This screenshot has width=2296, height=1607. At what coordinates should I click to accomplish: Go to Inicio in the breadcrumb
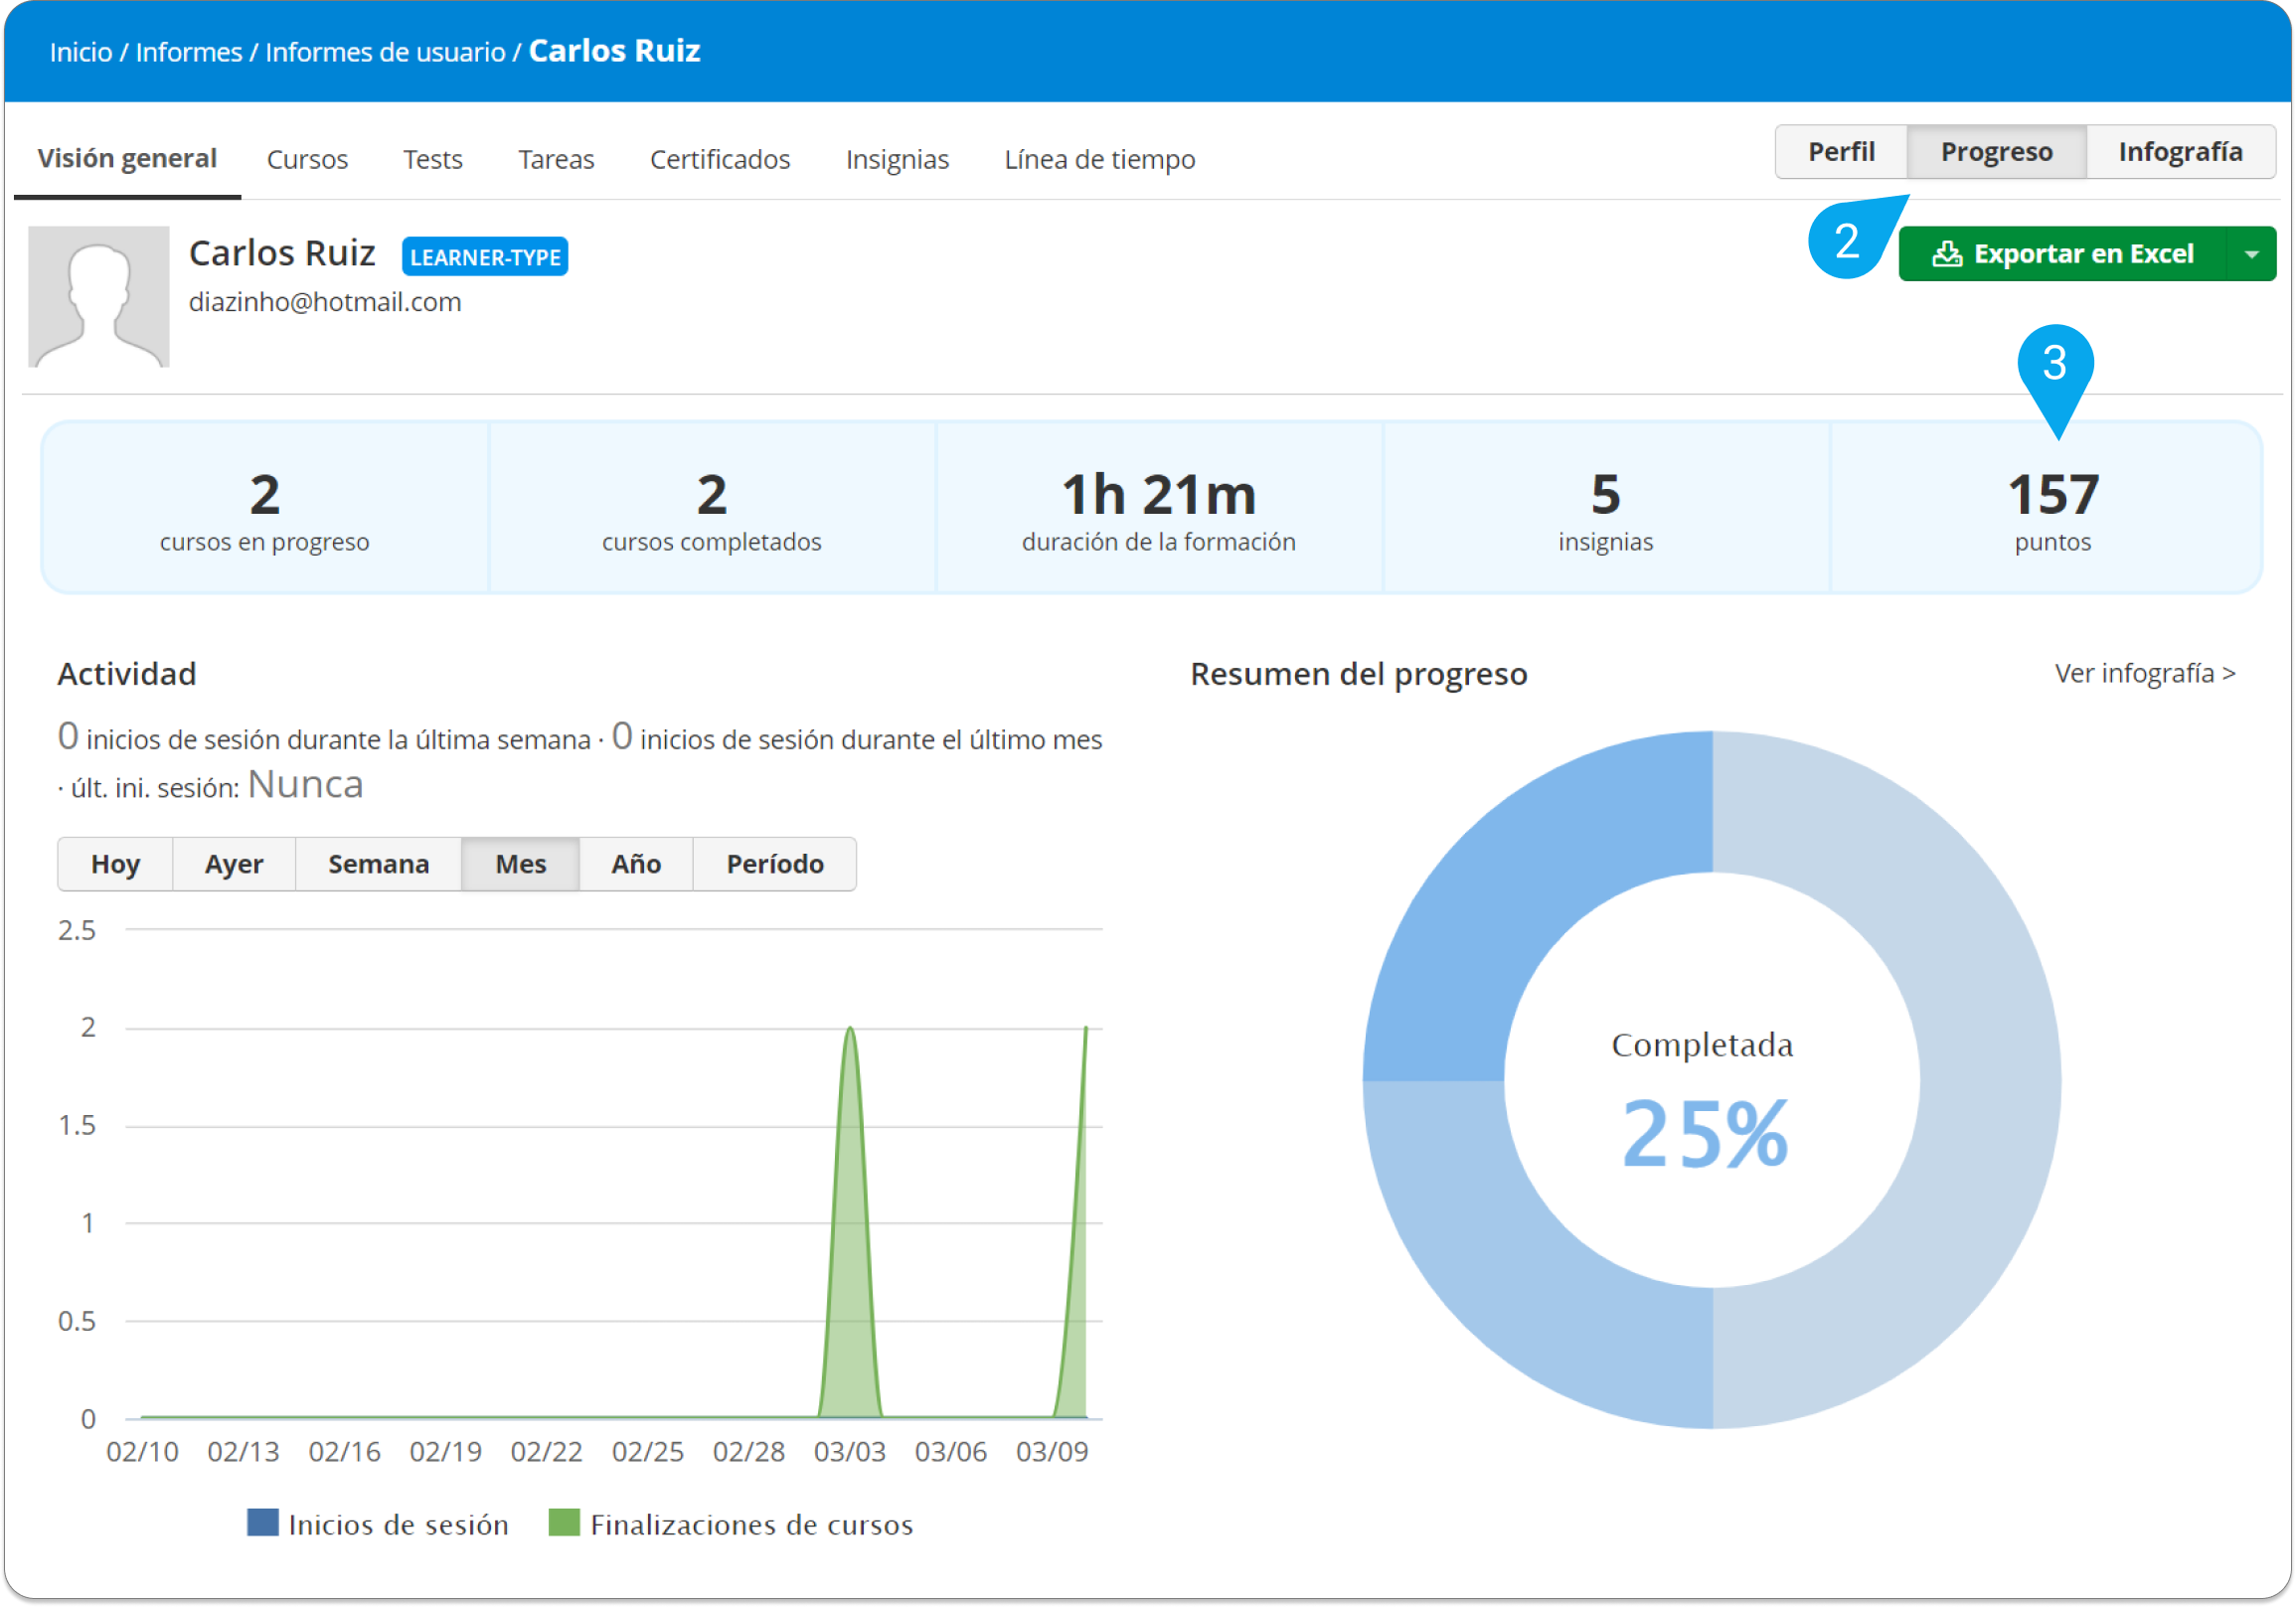(x=81, y=52)
